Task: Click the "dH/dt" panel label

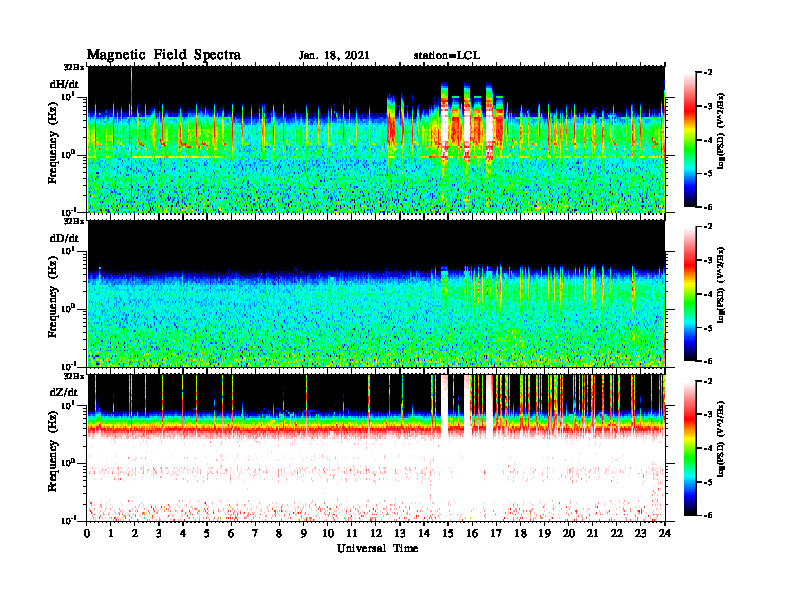Action: [x=64, y=84]
